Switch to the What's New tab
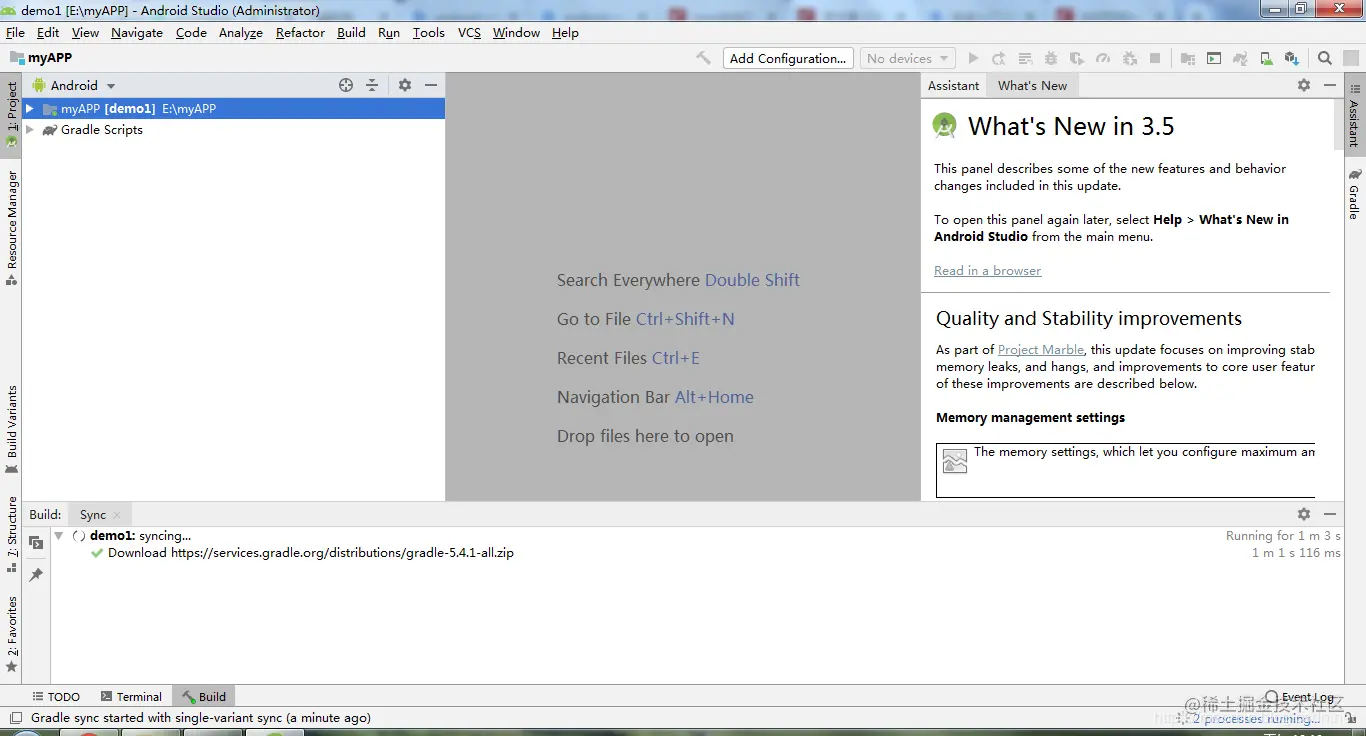This screenshot has height=736, width=1366. 1032,85
